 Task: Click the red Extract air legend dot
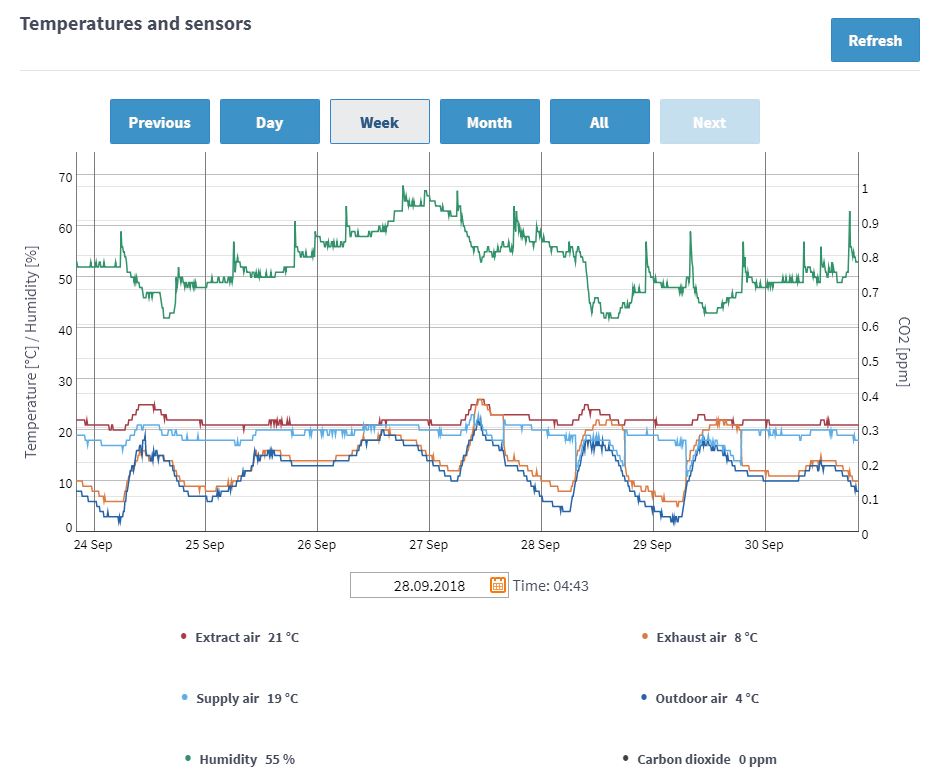pyautogui.click(x=182, y=636)
